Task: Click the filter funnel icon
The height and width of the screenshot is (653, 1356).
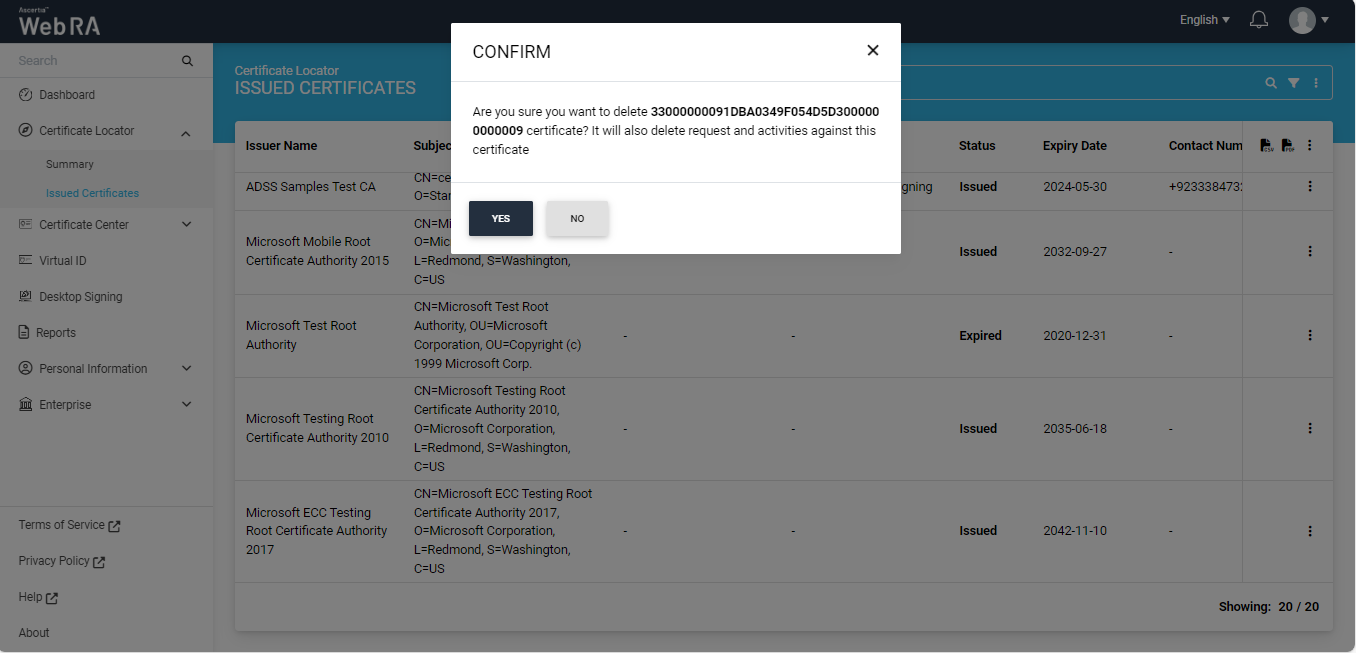Action: (x=1294, y=83)
